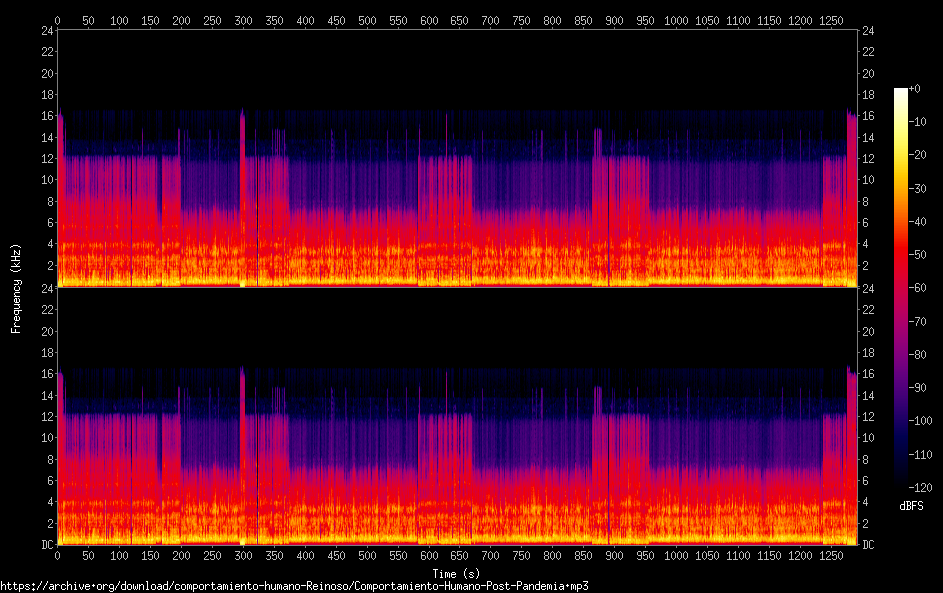The width and height of the screenshot is (943, 593).
Task: Click the 'DC' label on the right axis
Action: (x=868, y=544)
